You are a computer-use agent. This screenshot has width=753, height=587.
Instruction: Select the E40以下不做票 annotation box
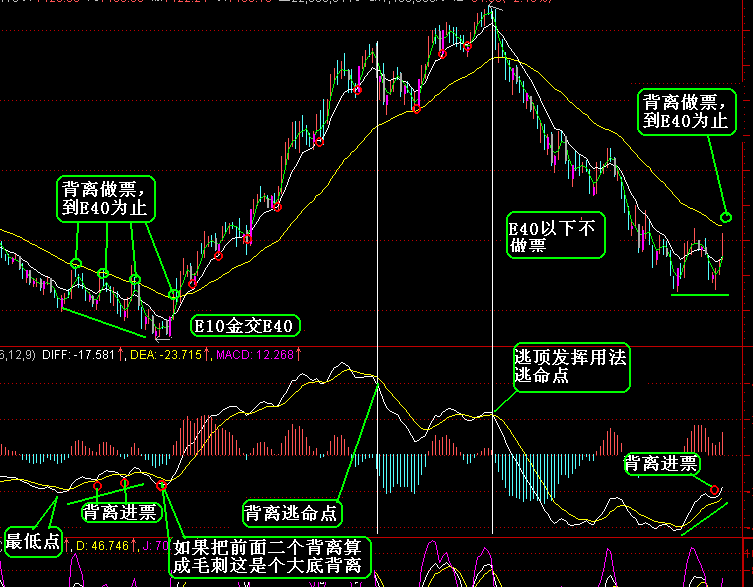tap(556, 235)
